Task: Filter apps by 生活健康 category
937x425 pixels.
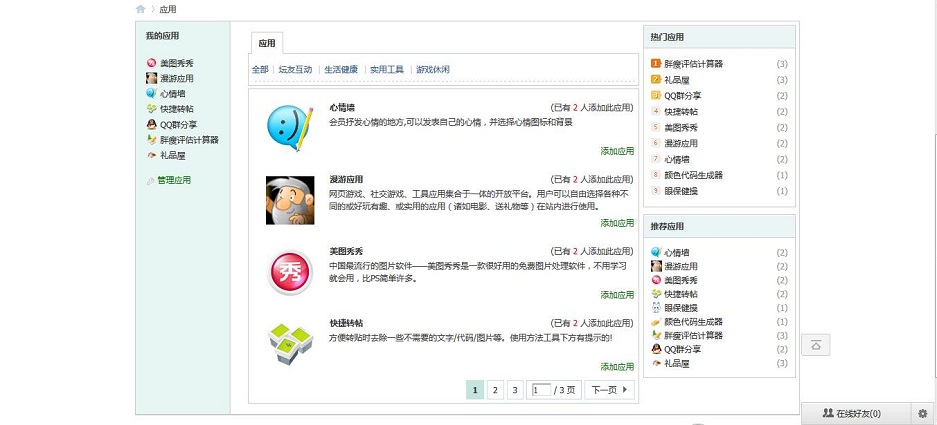Action: click(x=341, y=69)
